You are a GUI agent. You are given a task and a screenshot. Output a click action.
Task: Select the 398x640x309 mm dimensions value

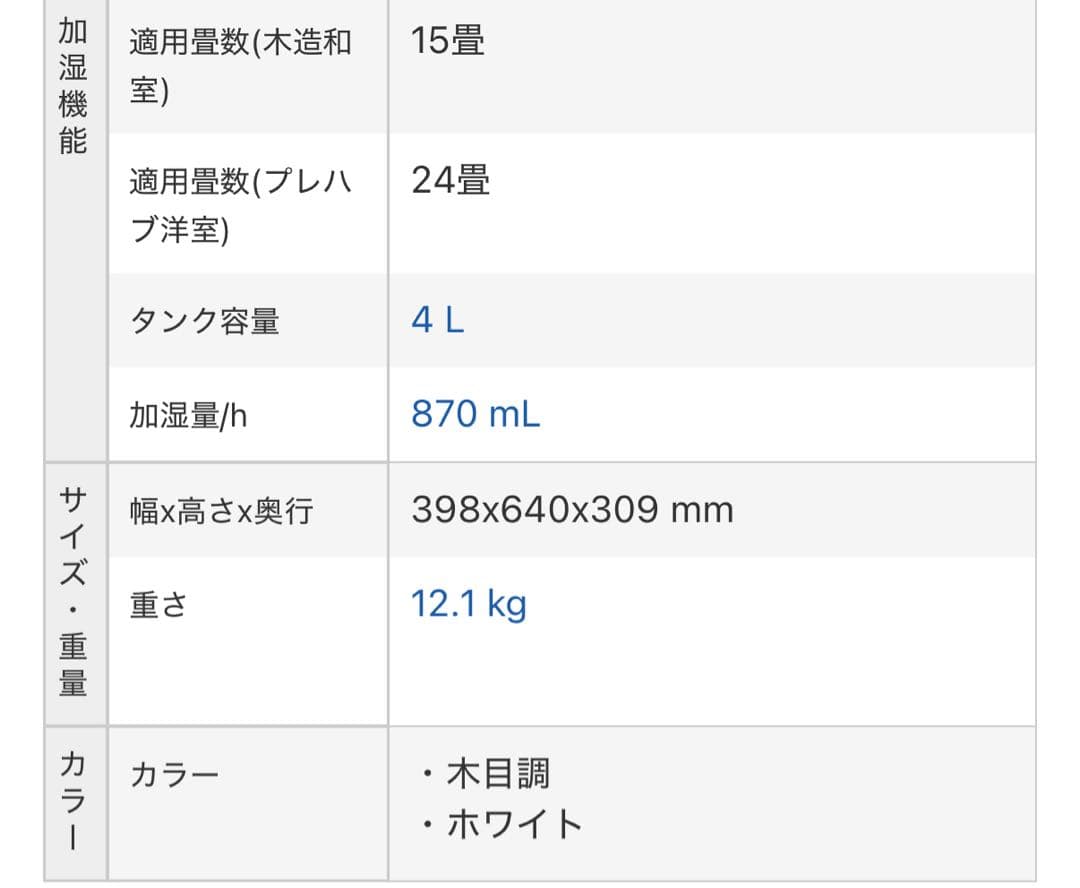pyautogui.click(x=572, y=510)
